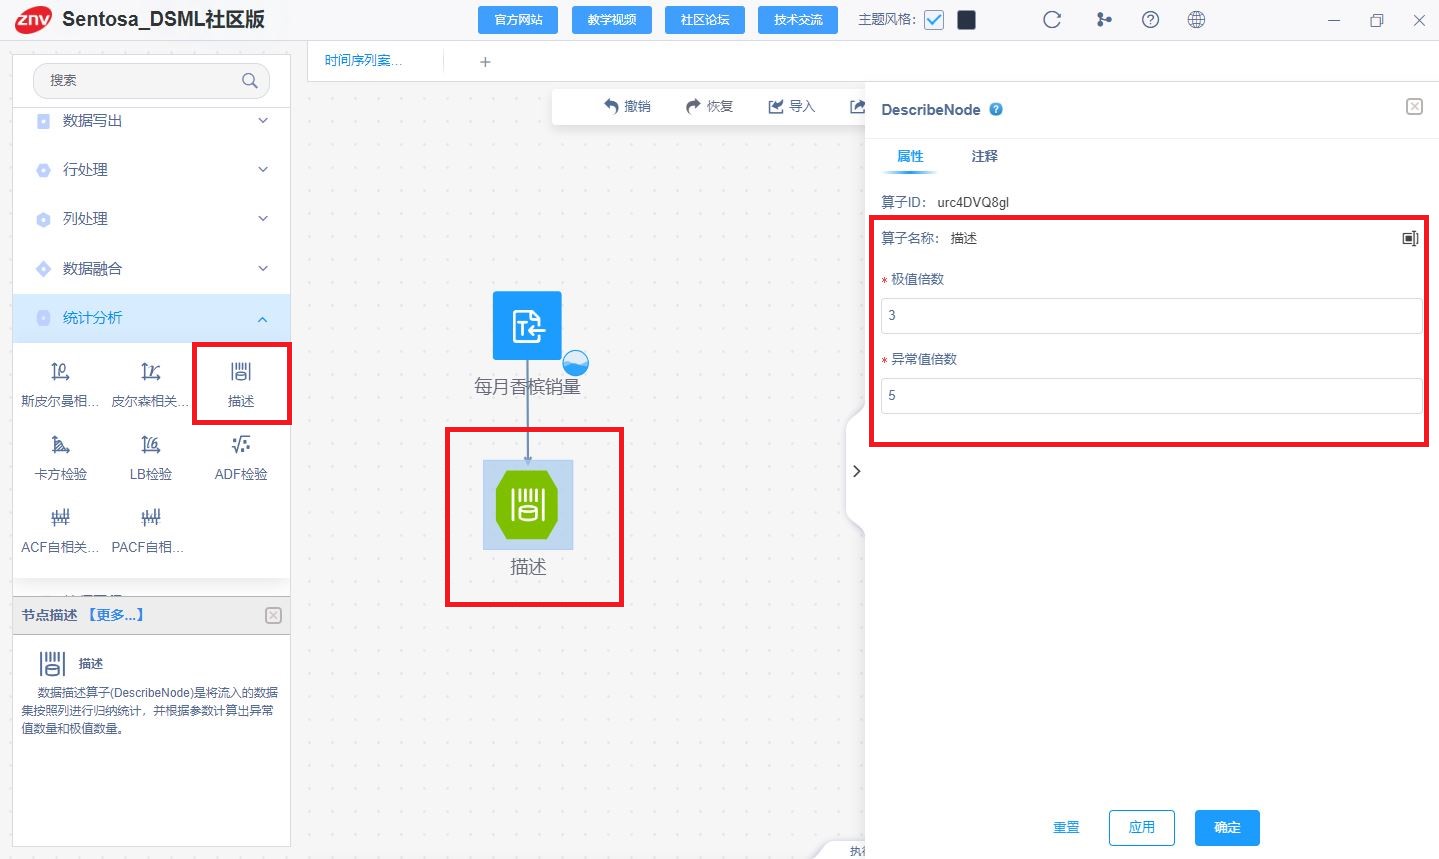1439x859 pixels.
Task: Click the 确定 confirm button
Action: pyautogui.click(x=1227, y=828)
